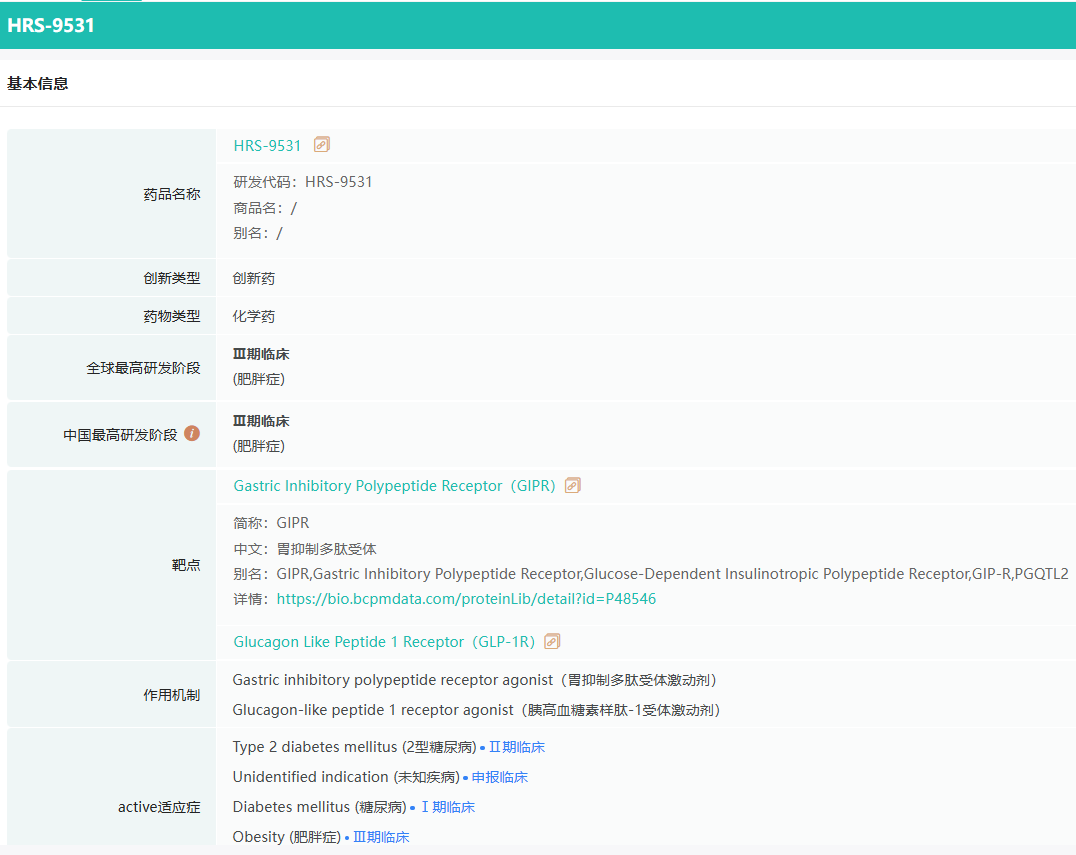Open the Gastric Inhibitory Polypeptide Receptor (GIPR) link
This screenshot has height=855, width=1076.
(x=394, y=486)
